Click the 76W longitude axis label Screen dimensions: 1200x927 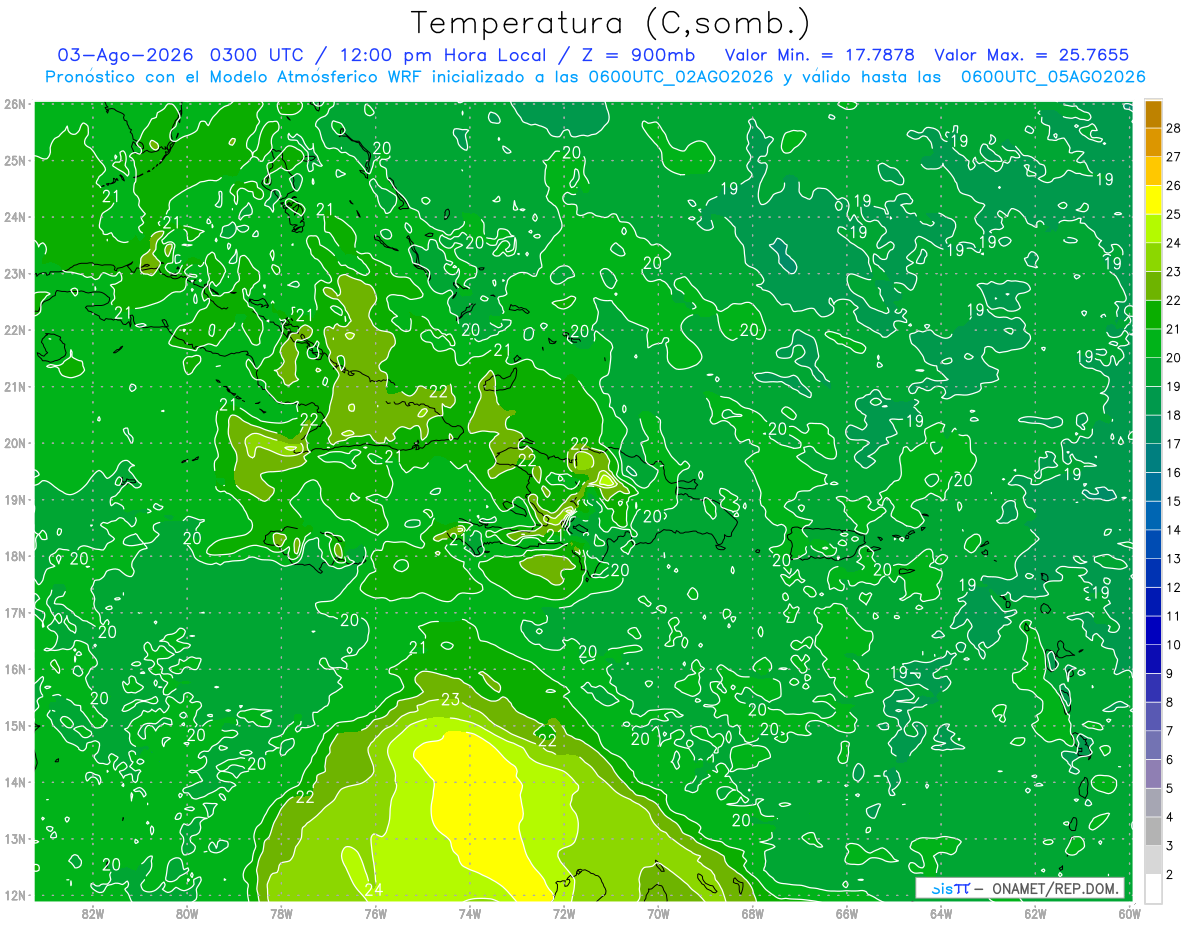point(375,913)
